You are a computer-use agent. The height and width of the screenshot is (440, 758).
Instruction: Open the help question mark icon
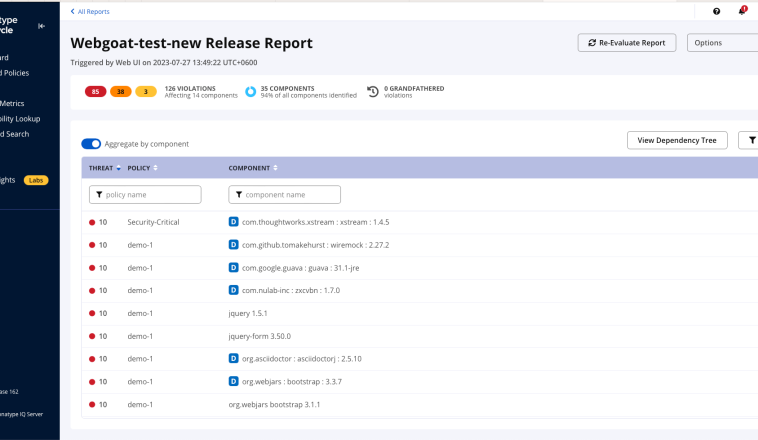point(716,11)
